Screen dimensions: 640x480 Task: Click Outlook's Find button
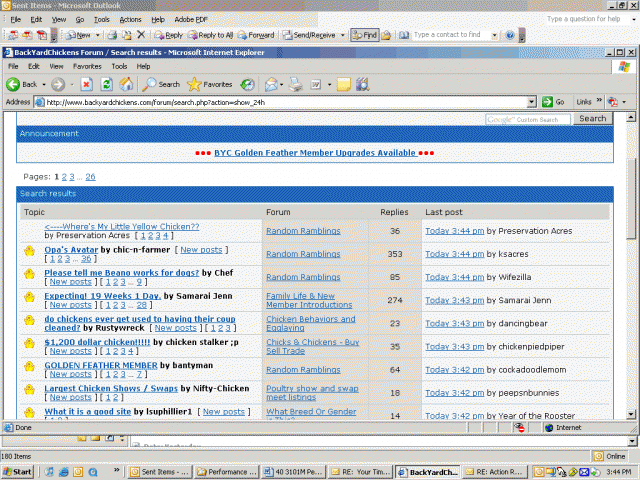(363, 35)
